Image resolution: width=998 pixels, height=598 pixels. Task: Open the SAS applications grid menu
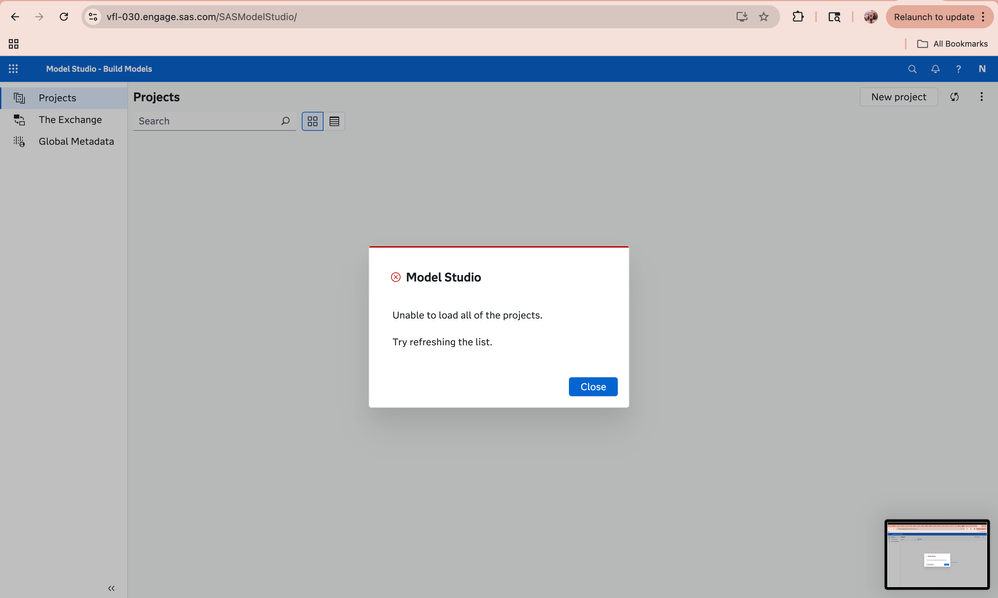13,69
